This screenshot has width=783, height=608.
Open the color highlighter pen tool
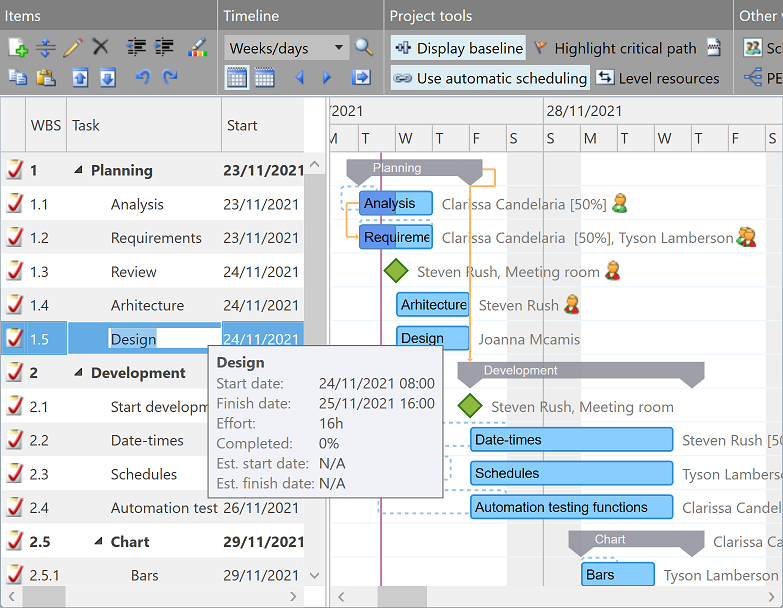coord(197,47)
